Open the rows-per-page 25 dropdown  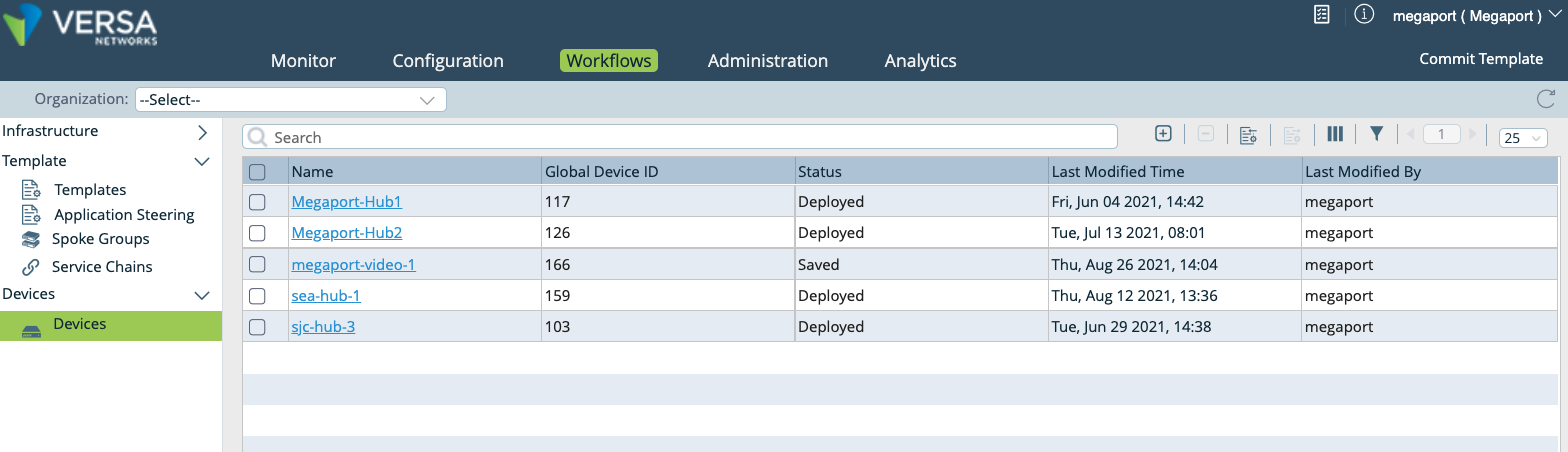pyautogui.click(x=1523, y=138)
